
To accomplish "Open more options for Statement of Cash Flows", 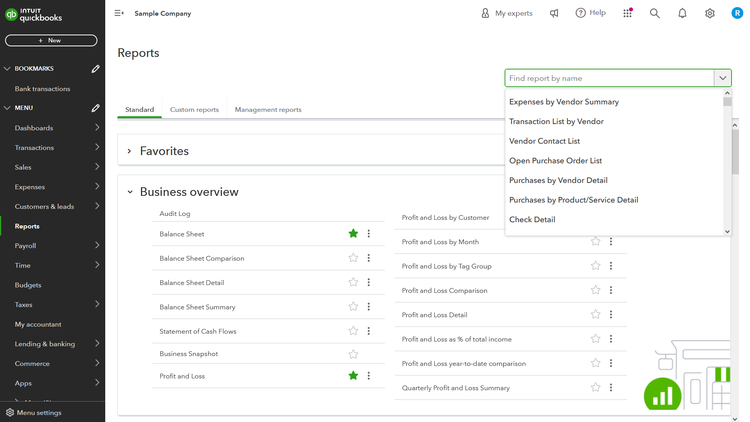I will pyautogui.click(x=369, y=331).
